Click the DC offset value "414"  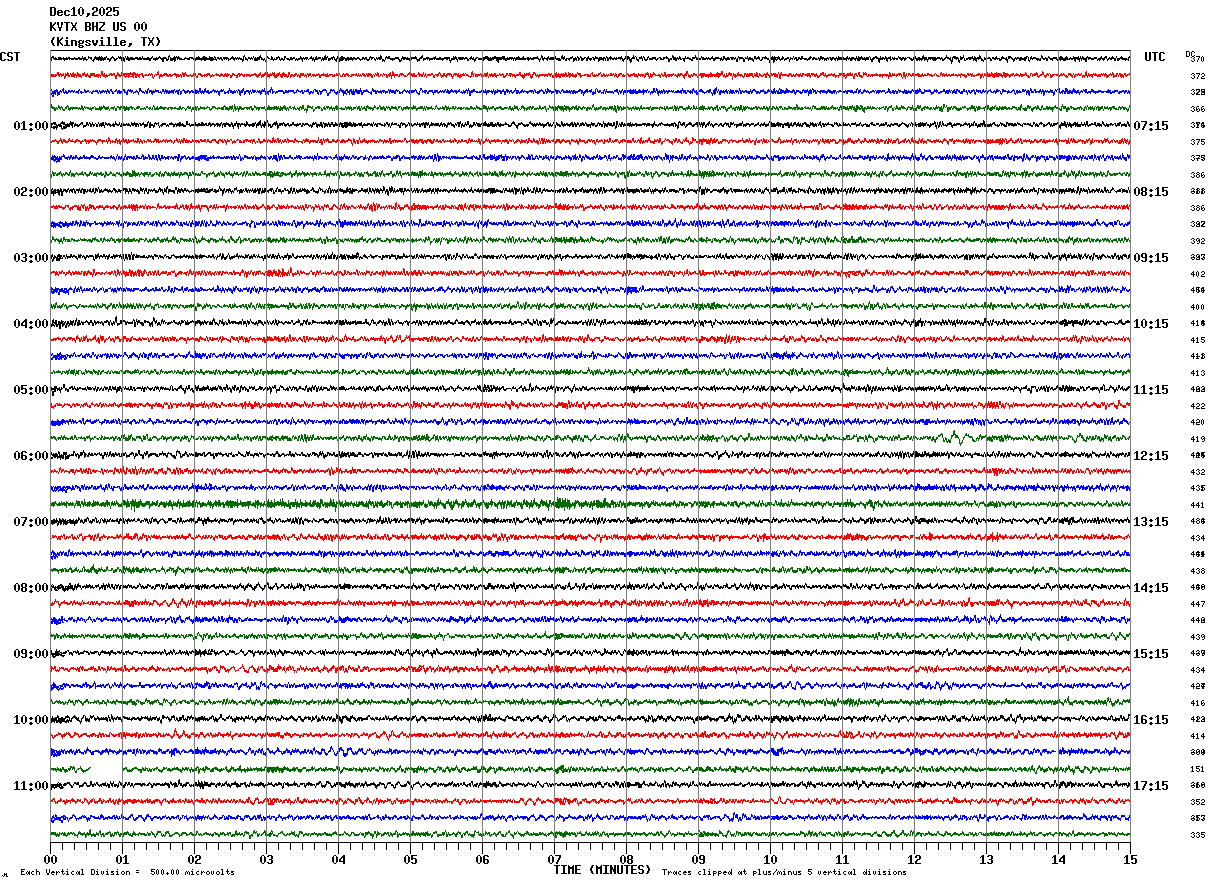1197,736
